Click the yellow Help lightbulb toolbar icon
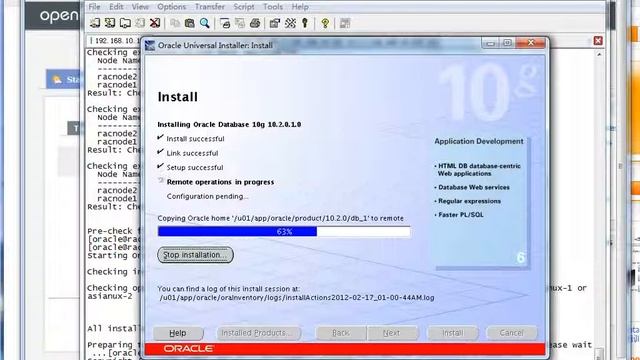 point(325,23)
